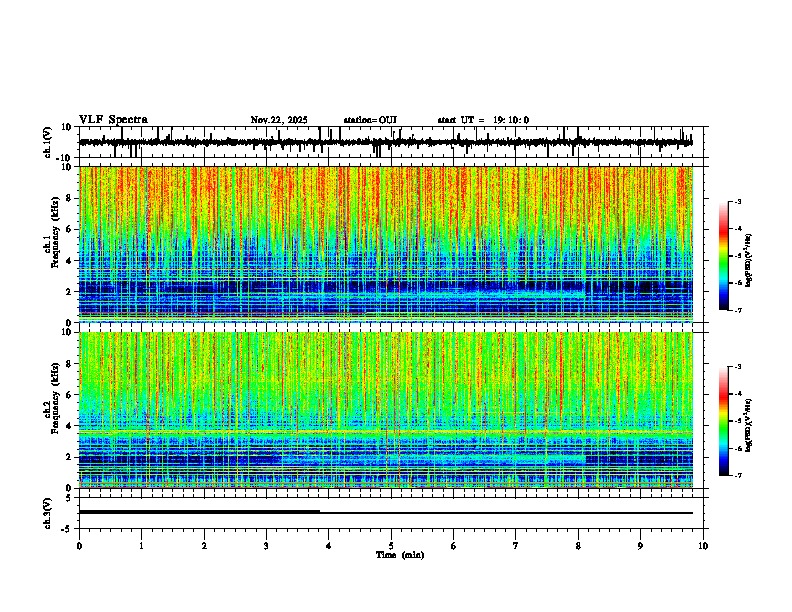Click inside the ch.1 spectrogram panel

(386, 244)
